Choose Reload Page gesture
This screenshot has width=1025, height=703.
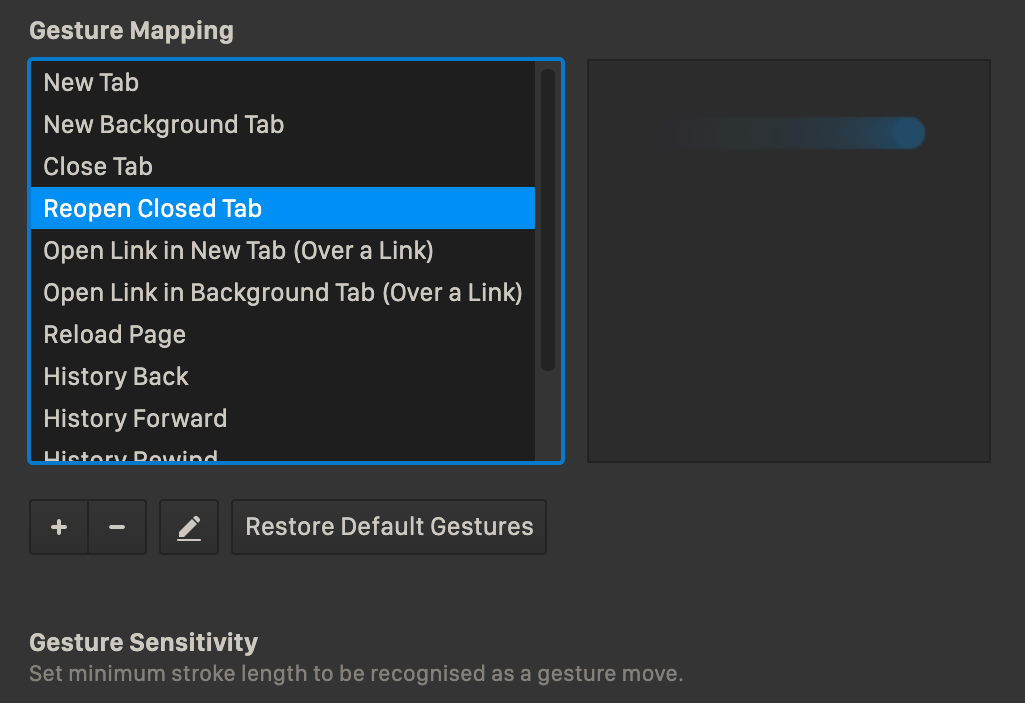(x=283, y=334)
